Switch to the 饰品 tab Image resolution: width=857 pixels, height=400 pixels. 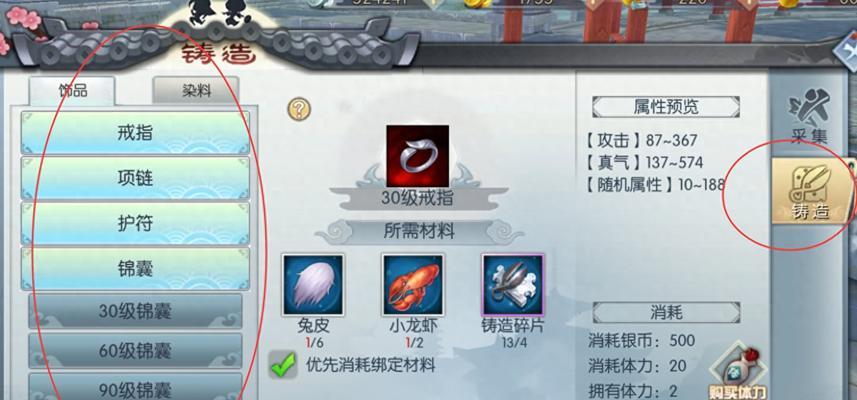click(72, 91)
